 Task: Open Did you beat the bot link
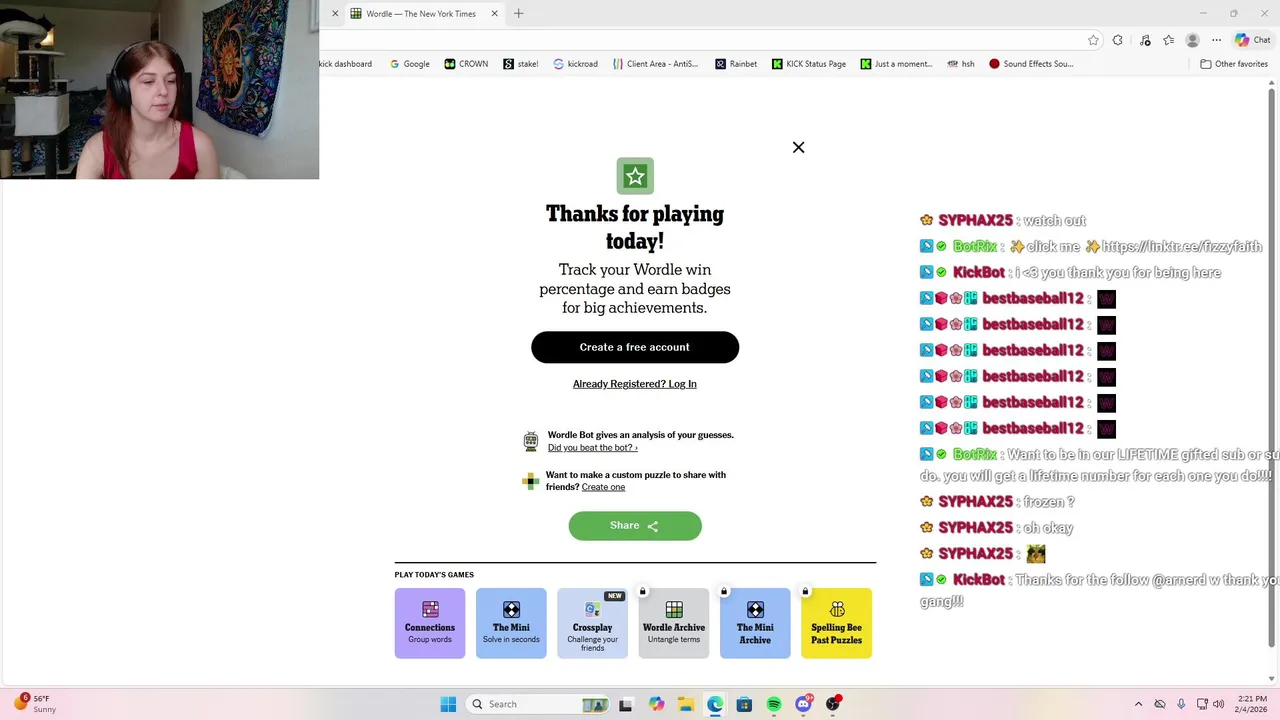(592, 448)
